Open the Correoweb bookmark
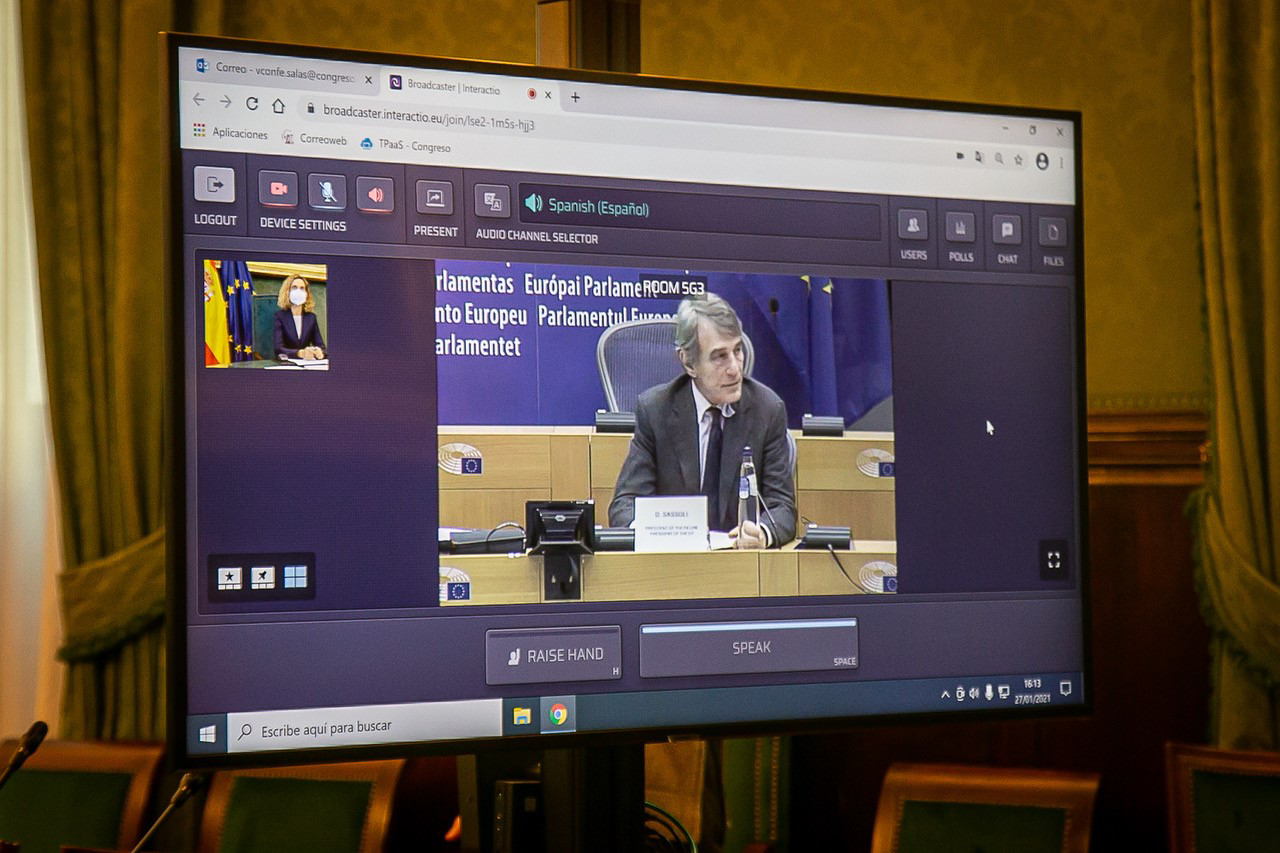 coord(314,139)
